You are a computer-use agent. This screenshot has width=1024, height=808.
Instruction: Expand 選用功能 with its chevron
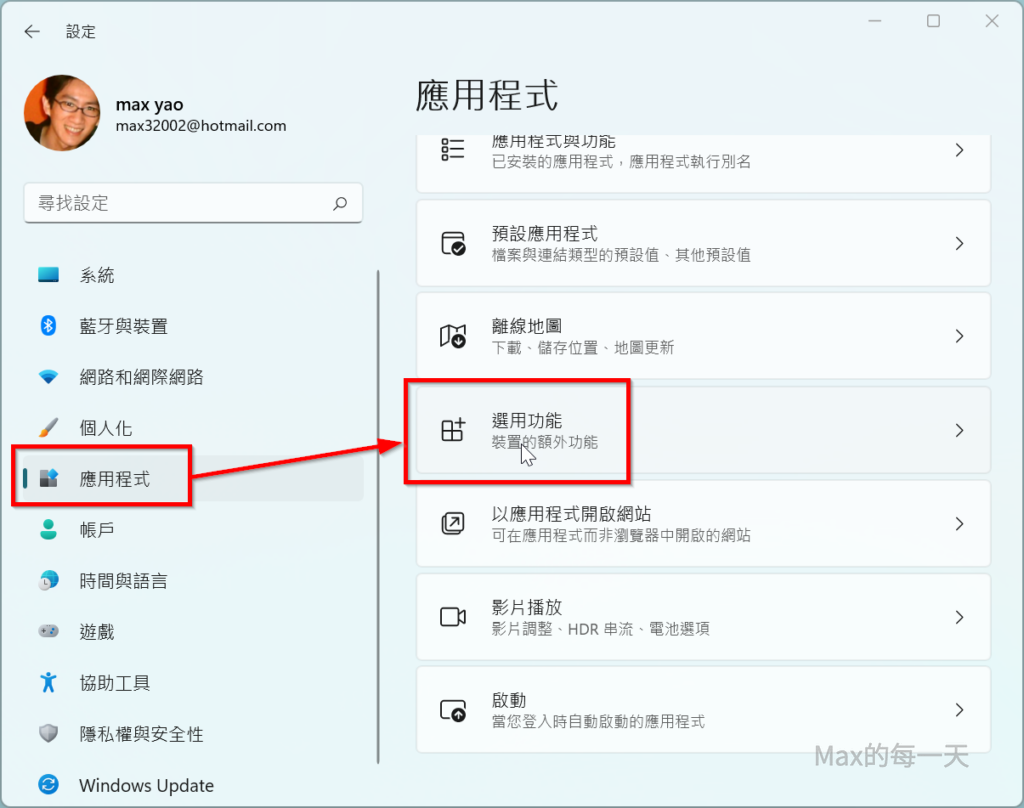click(x=959, y=430)
